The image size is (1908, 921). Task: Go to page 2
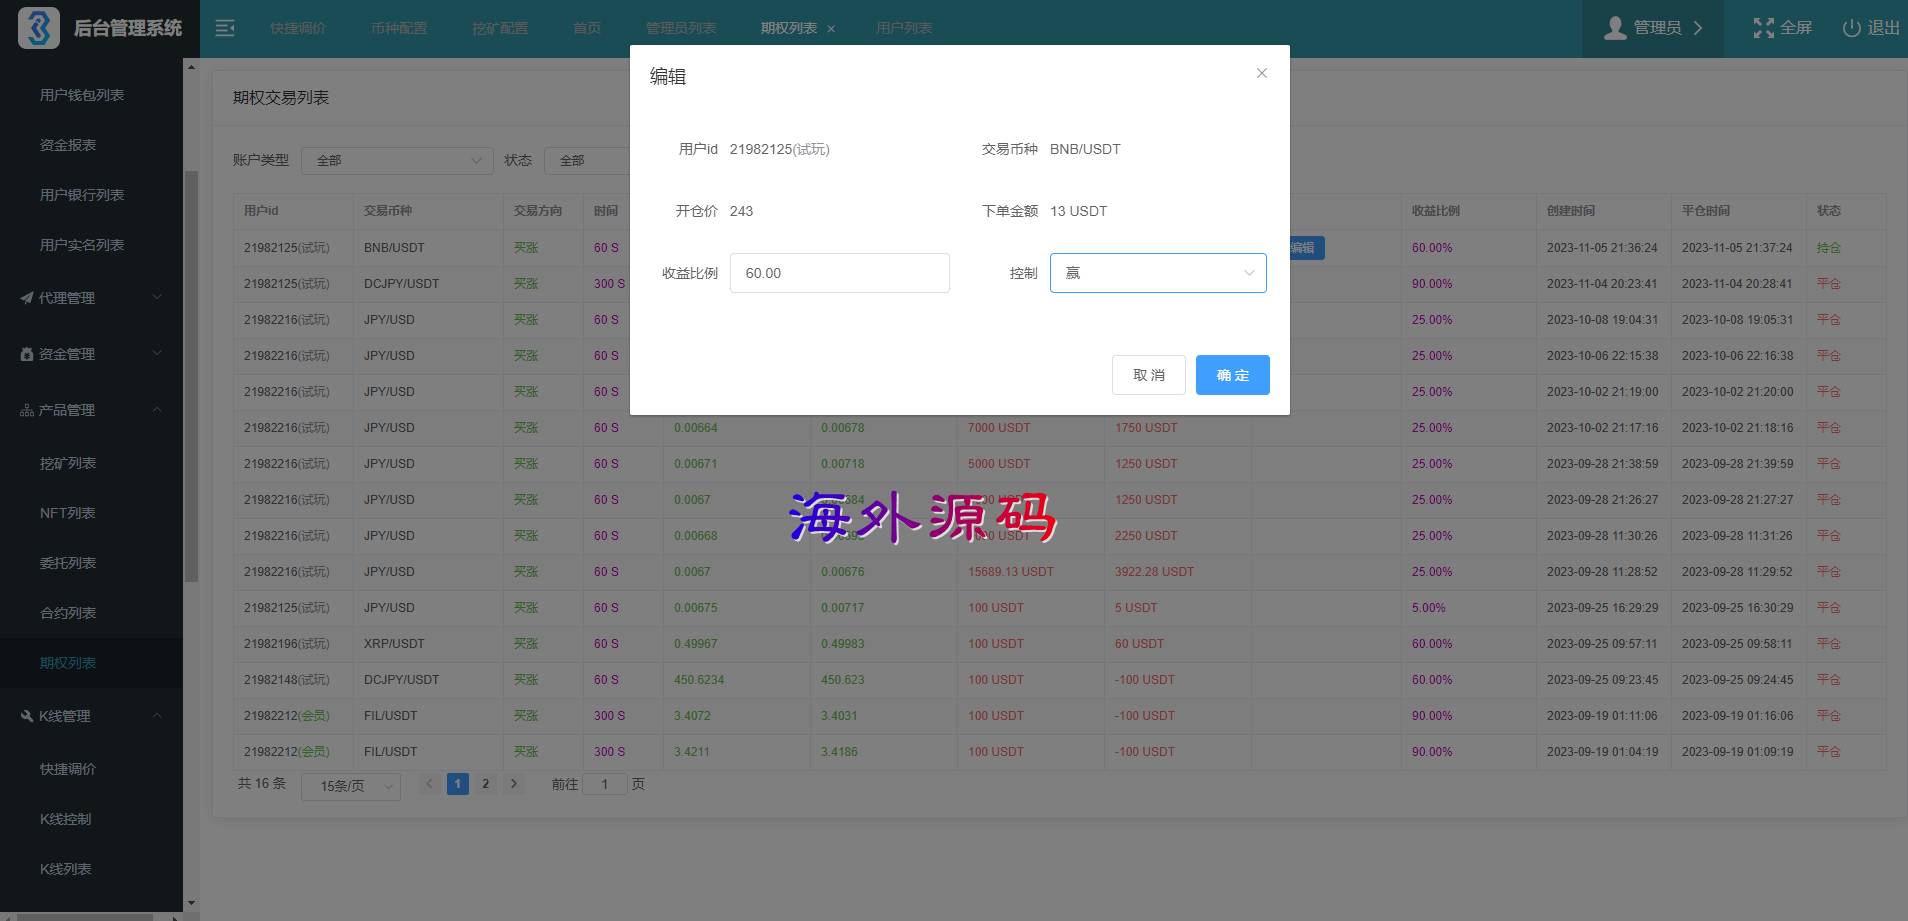(486, 784)
